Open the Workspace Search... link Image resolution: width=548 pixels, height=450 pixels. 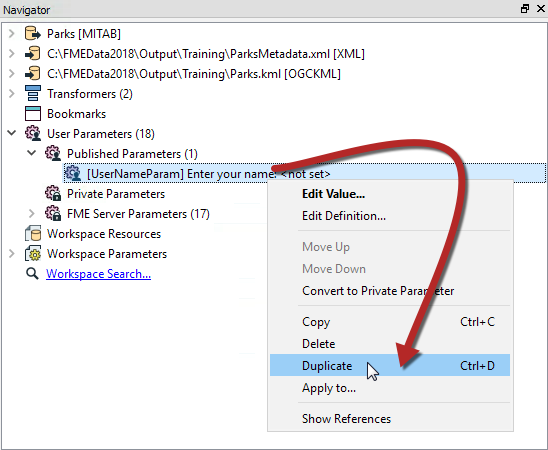click(x=99, y=274)
